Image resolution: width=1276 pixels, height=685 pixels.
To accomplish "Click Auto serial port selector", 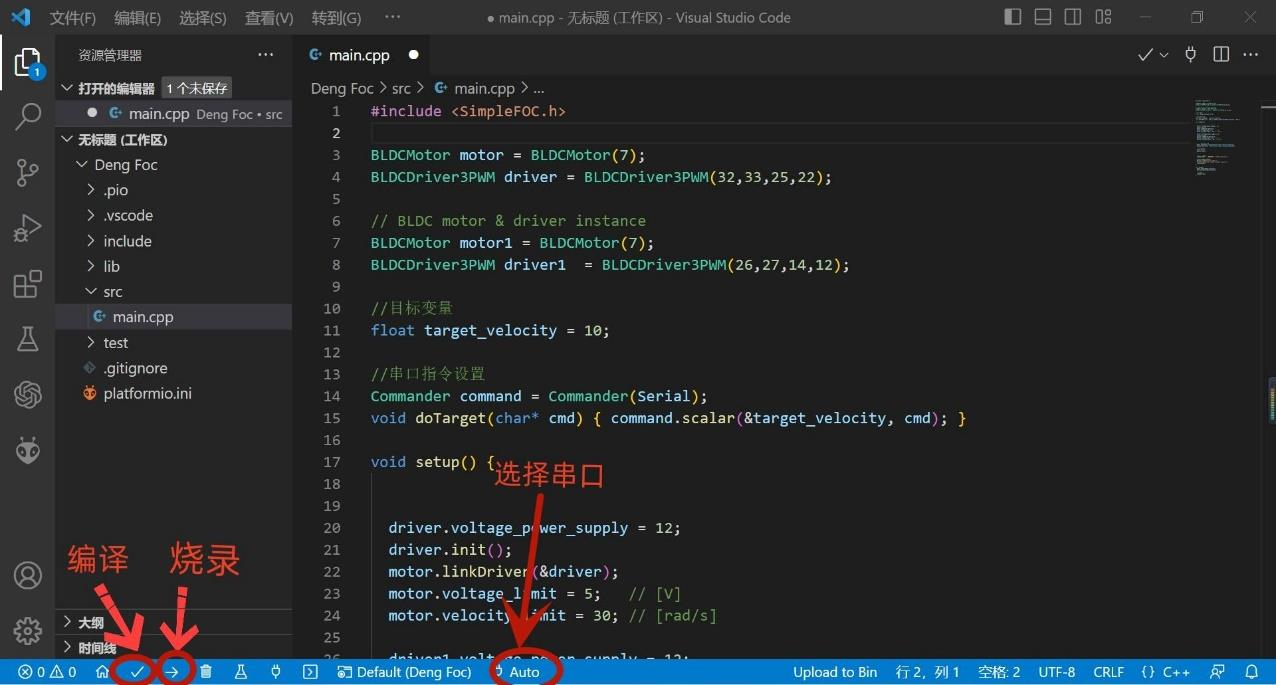I will pos(524,672).
